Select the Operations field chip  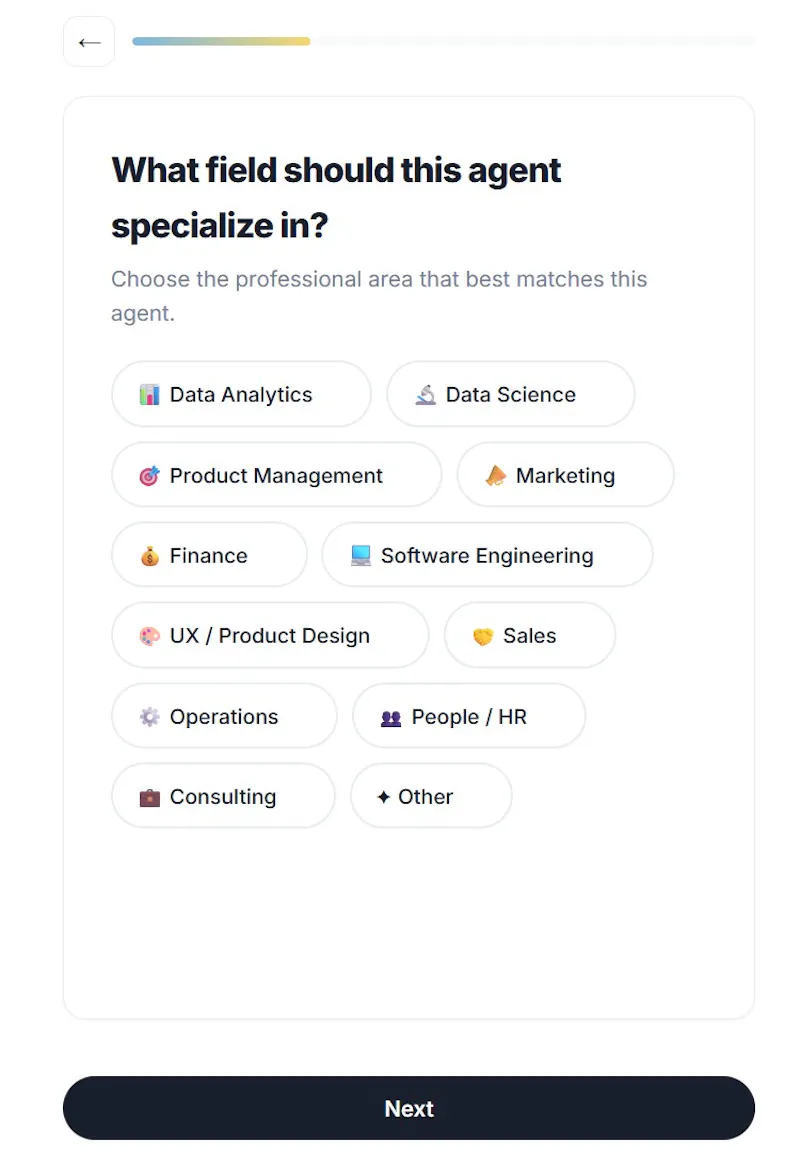pos(224,716)
